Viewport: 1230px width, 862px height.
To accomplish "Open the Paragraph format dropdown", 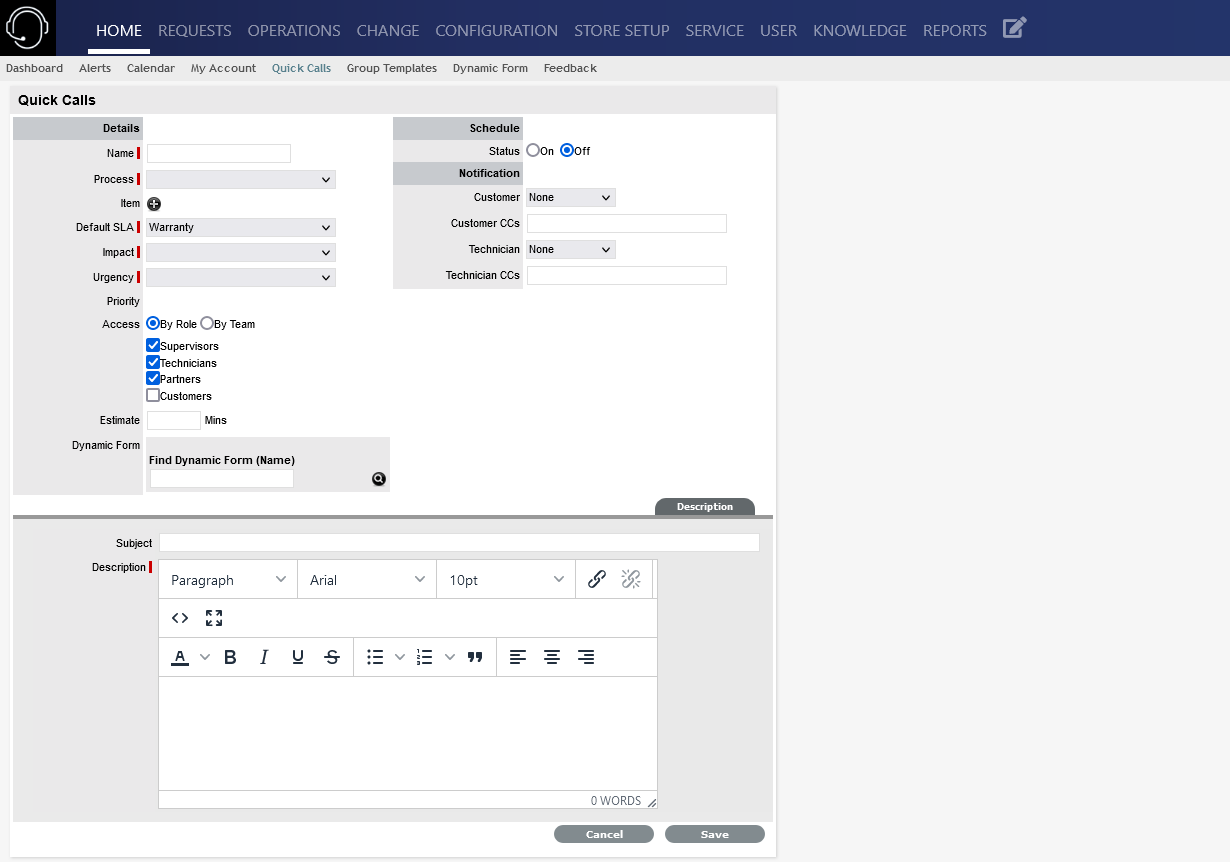I will tap(228, 580).
